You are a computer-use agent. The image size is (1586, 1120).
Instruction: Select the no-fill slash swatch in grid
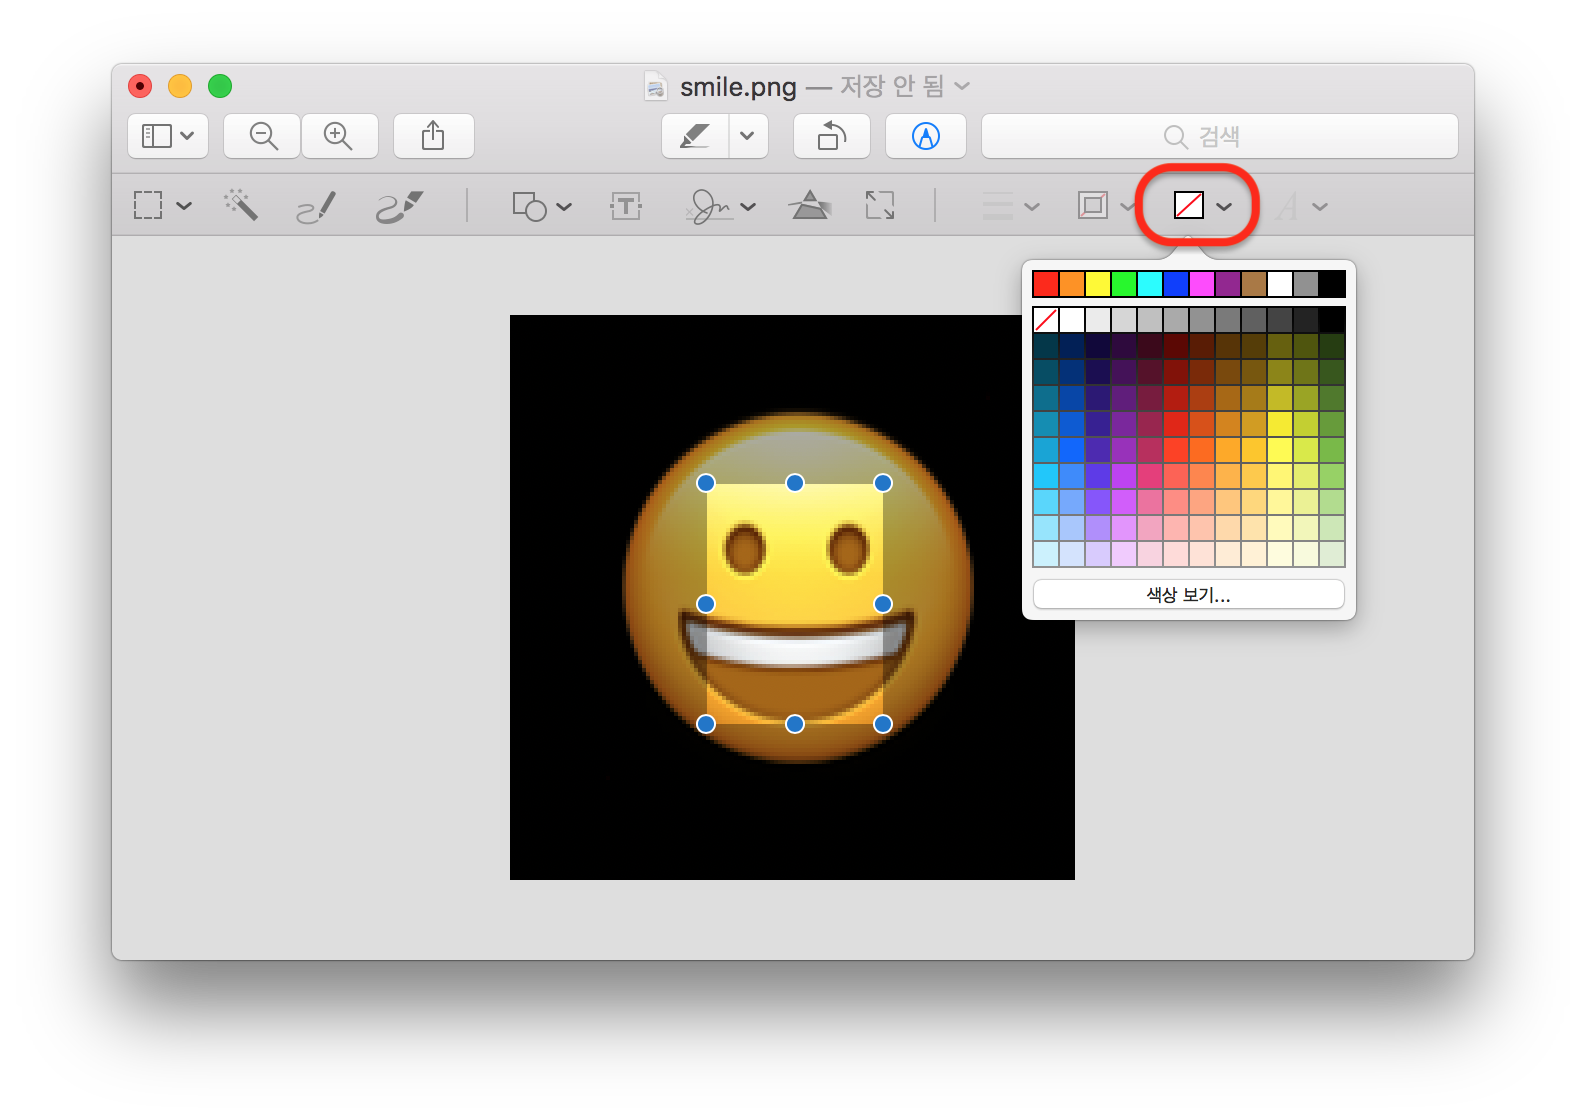point(1046,320)
